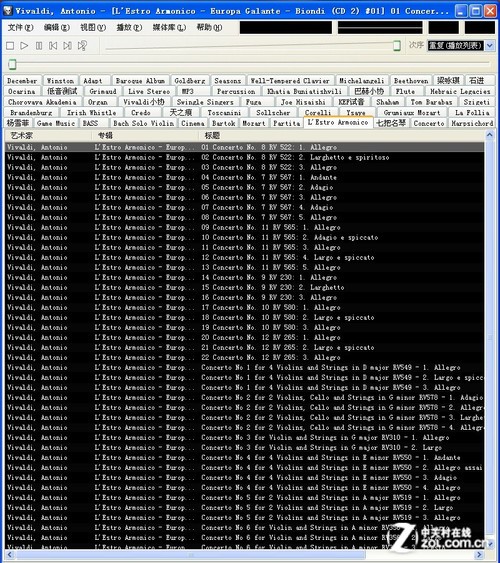500x563 pixels.
Task: Open the playback order dropdown
Action: pyautogui.click(x=490, y=46)
